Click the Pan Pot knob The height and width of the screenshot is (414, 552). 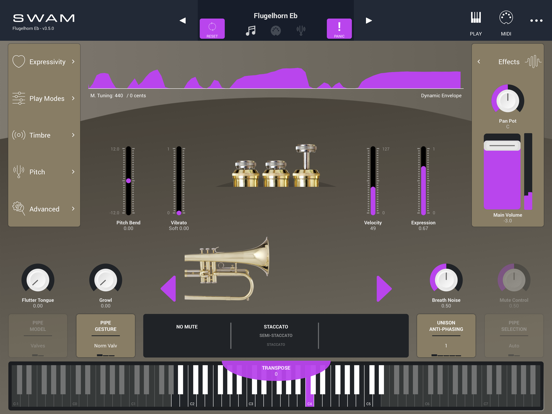pos(508,100)
